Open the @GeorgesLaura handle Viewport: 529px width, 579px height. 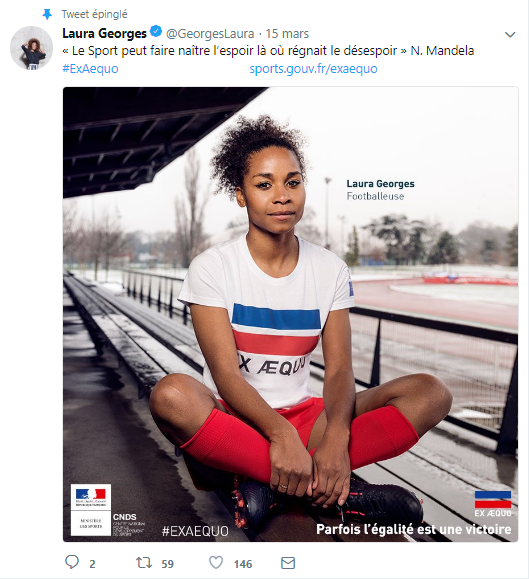pos(210,34)
